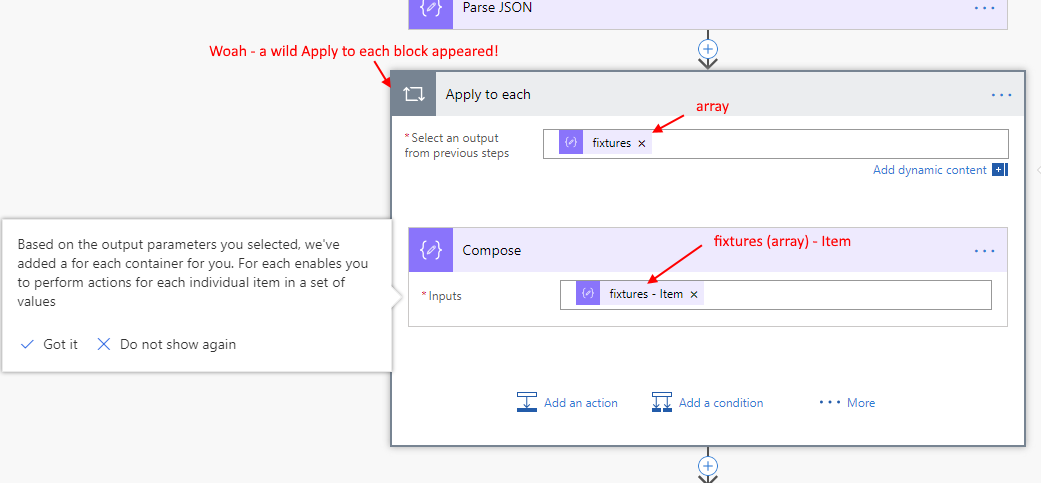Screen dimensions: 1041x483
Task: Click Add an action in the loop
Action: (567, 403)
